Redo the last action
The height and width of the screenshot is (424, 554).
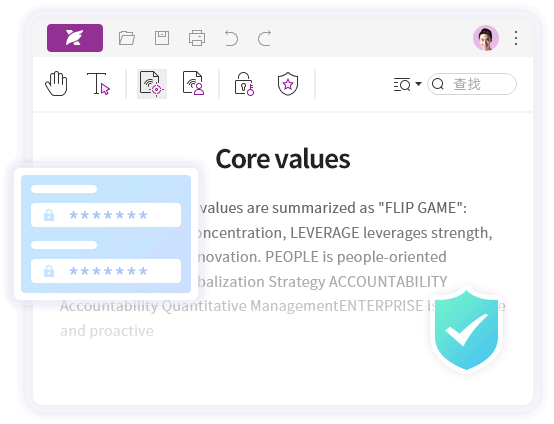(264, 38)
